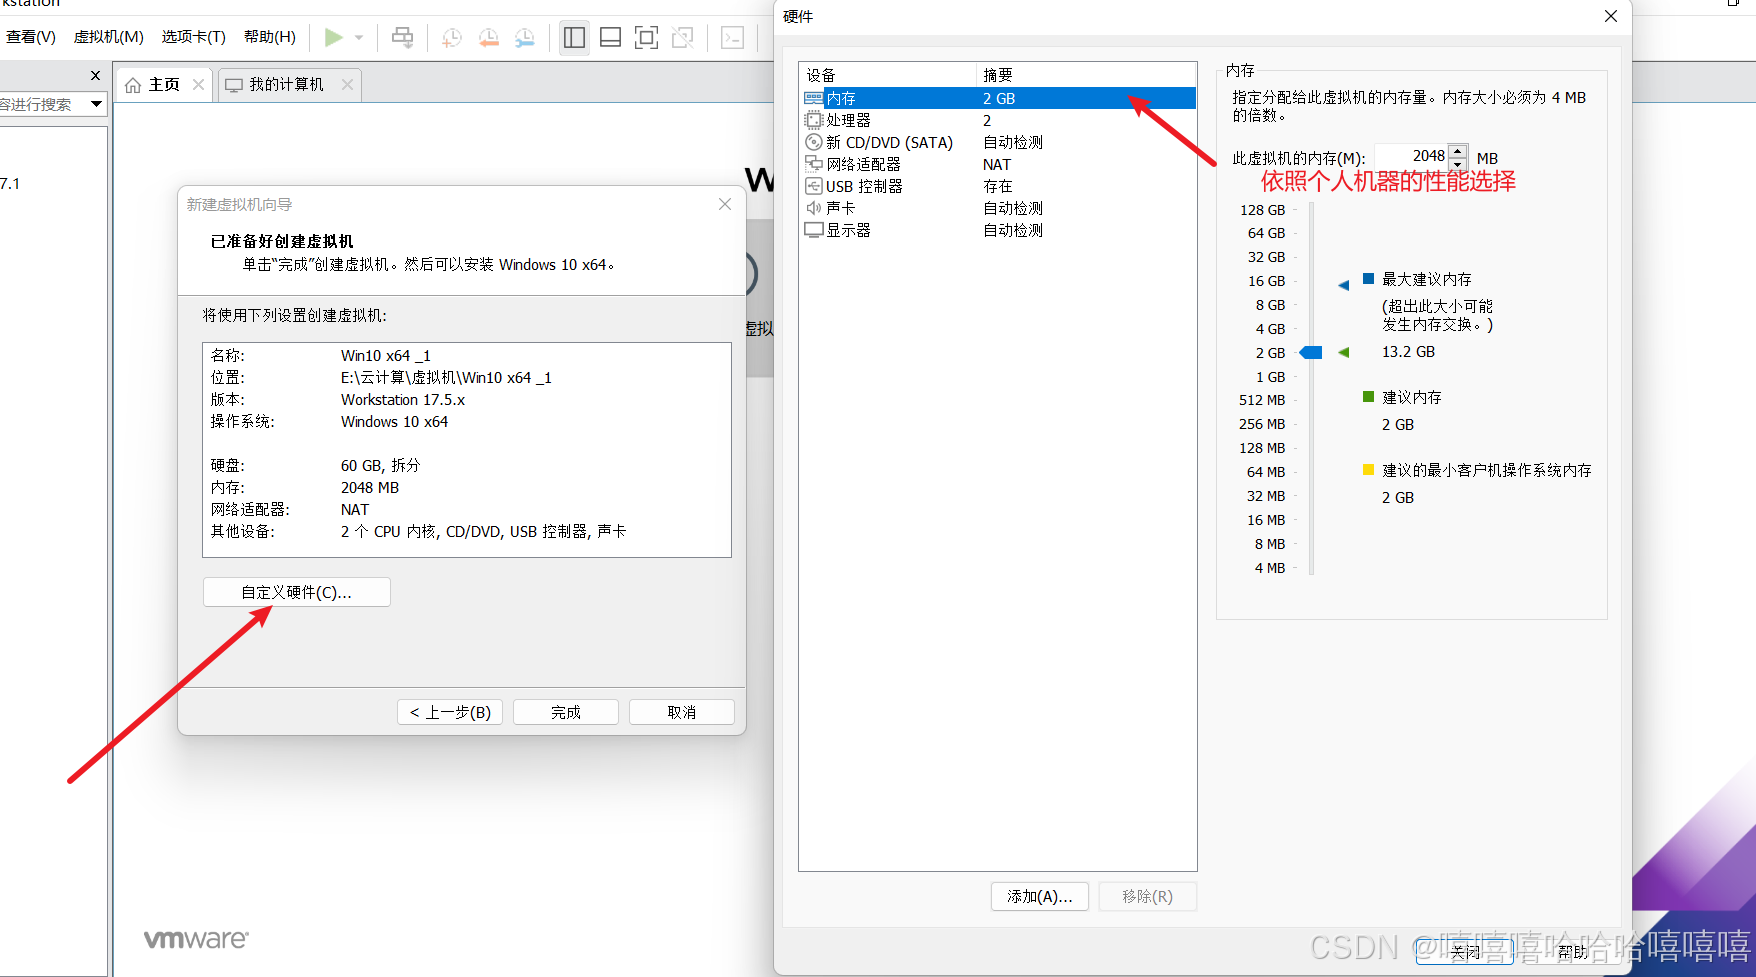Click the 2 GB summary cell for 内存
This screenshot has width=1756, height=977.
pyautogui.click(x=999, y=98)
